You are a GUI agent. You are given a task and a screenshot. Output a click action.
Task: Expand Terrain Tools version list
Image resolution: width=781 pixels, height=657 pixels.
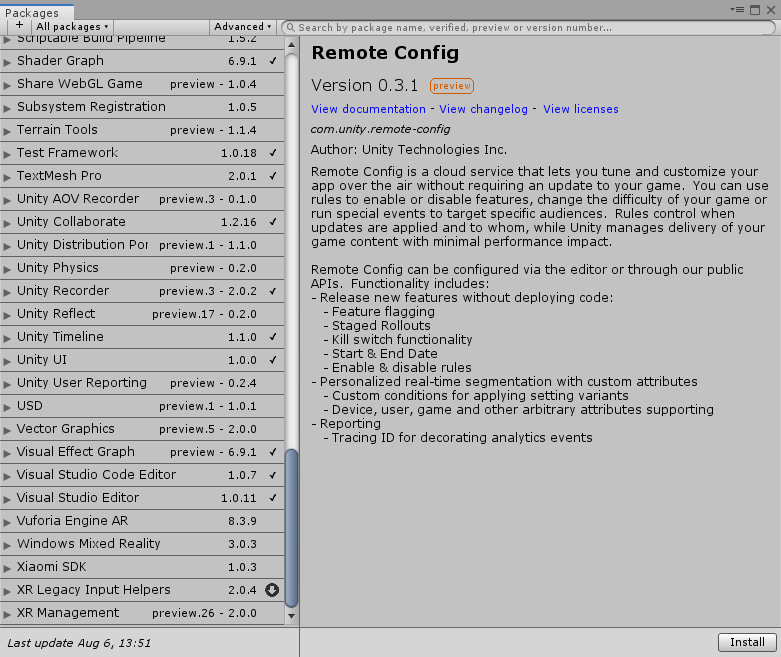pos(7,131)
